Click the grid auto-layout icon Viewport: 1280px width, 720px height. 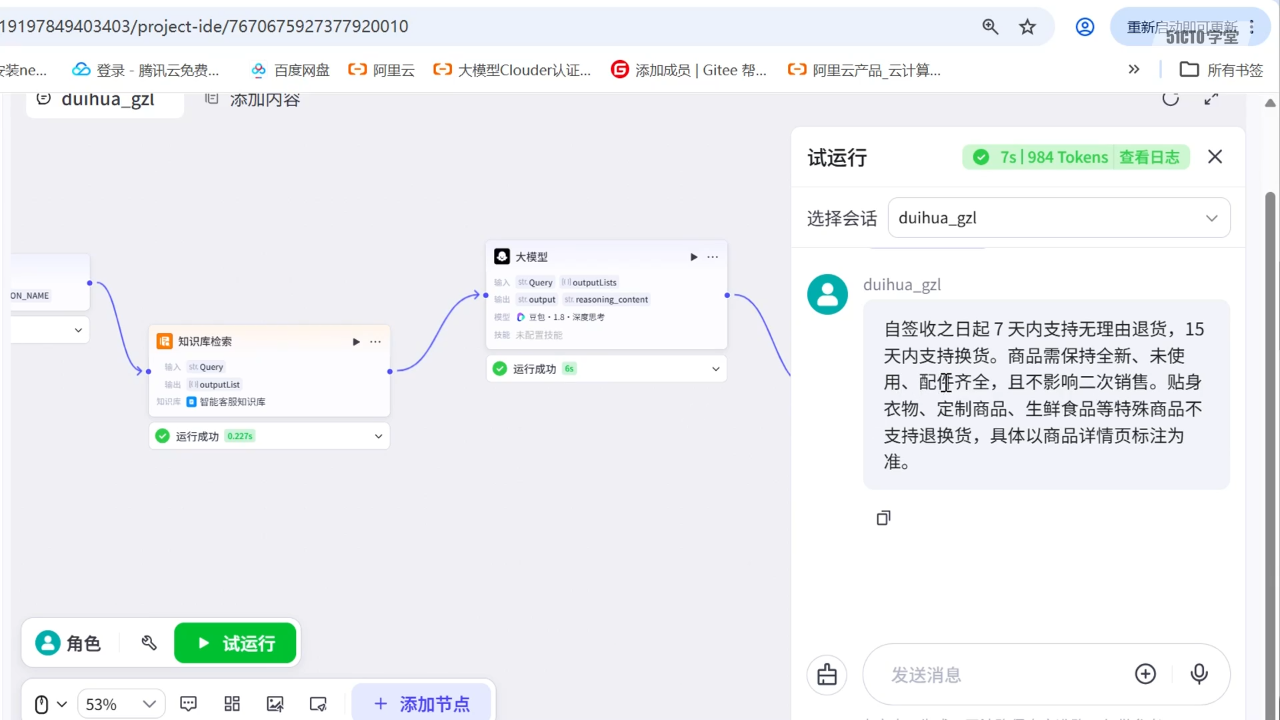pyautogui.click(x=232, y=704)
